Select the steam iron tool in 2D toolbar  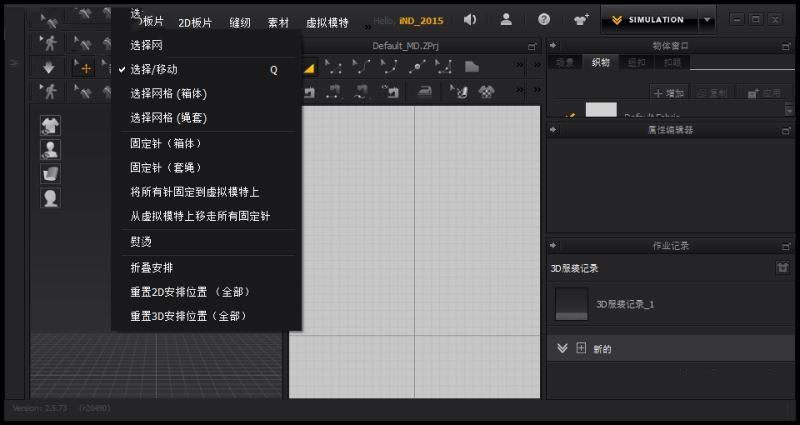(425, 92)
